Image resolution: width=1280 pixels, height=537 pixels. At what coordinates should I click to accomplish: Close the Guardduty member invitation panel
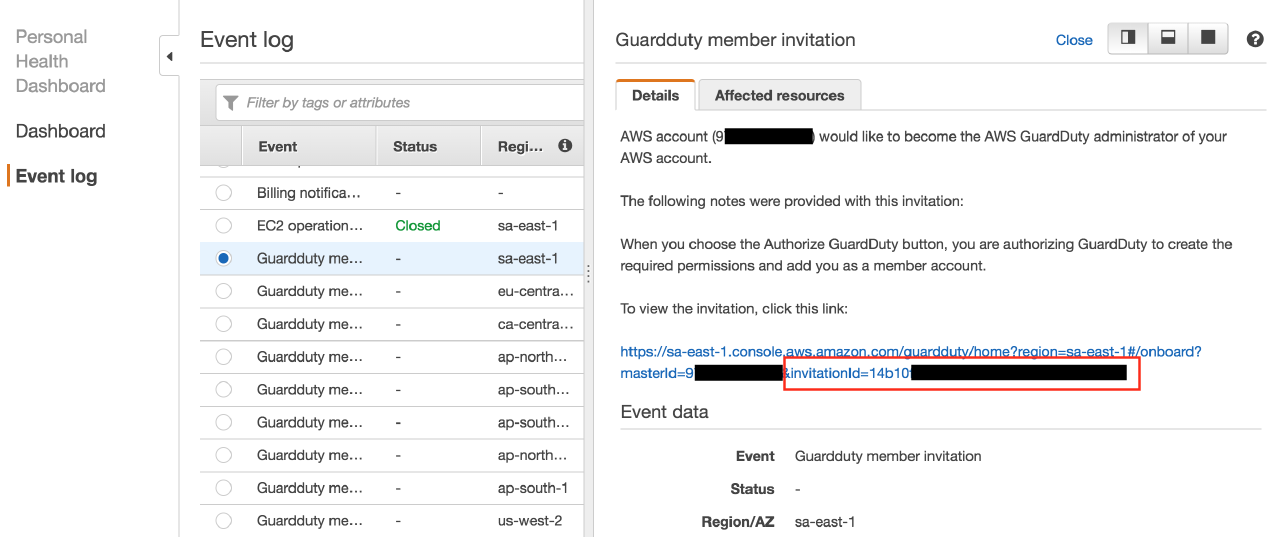click(1074, 40)
